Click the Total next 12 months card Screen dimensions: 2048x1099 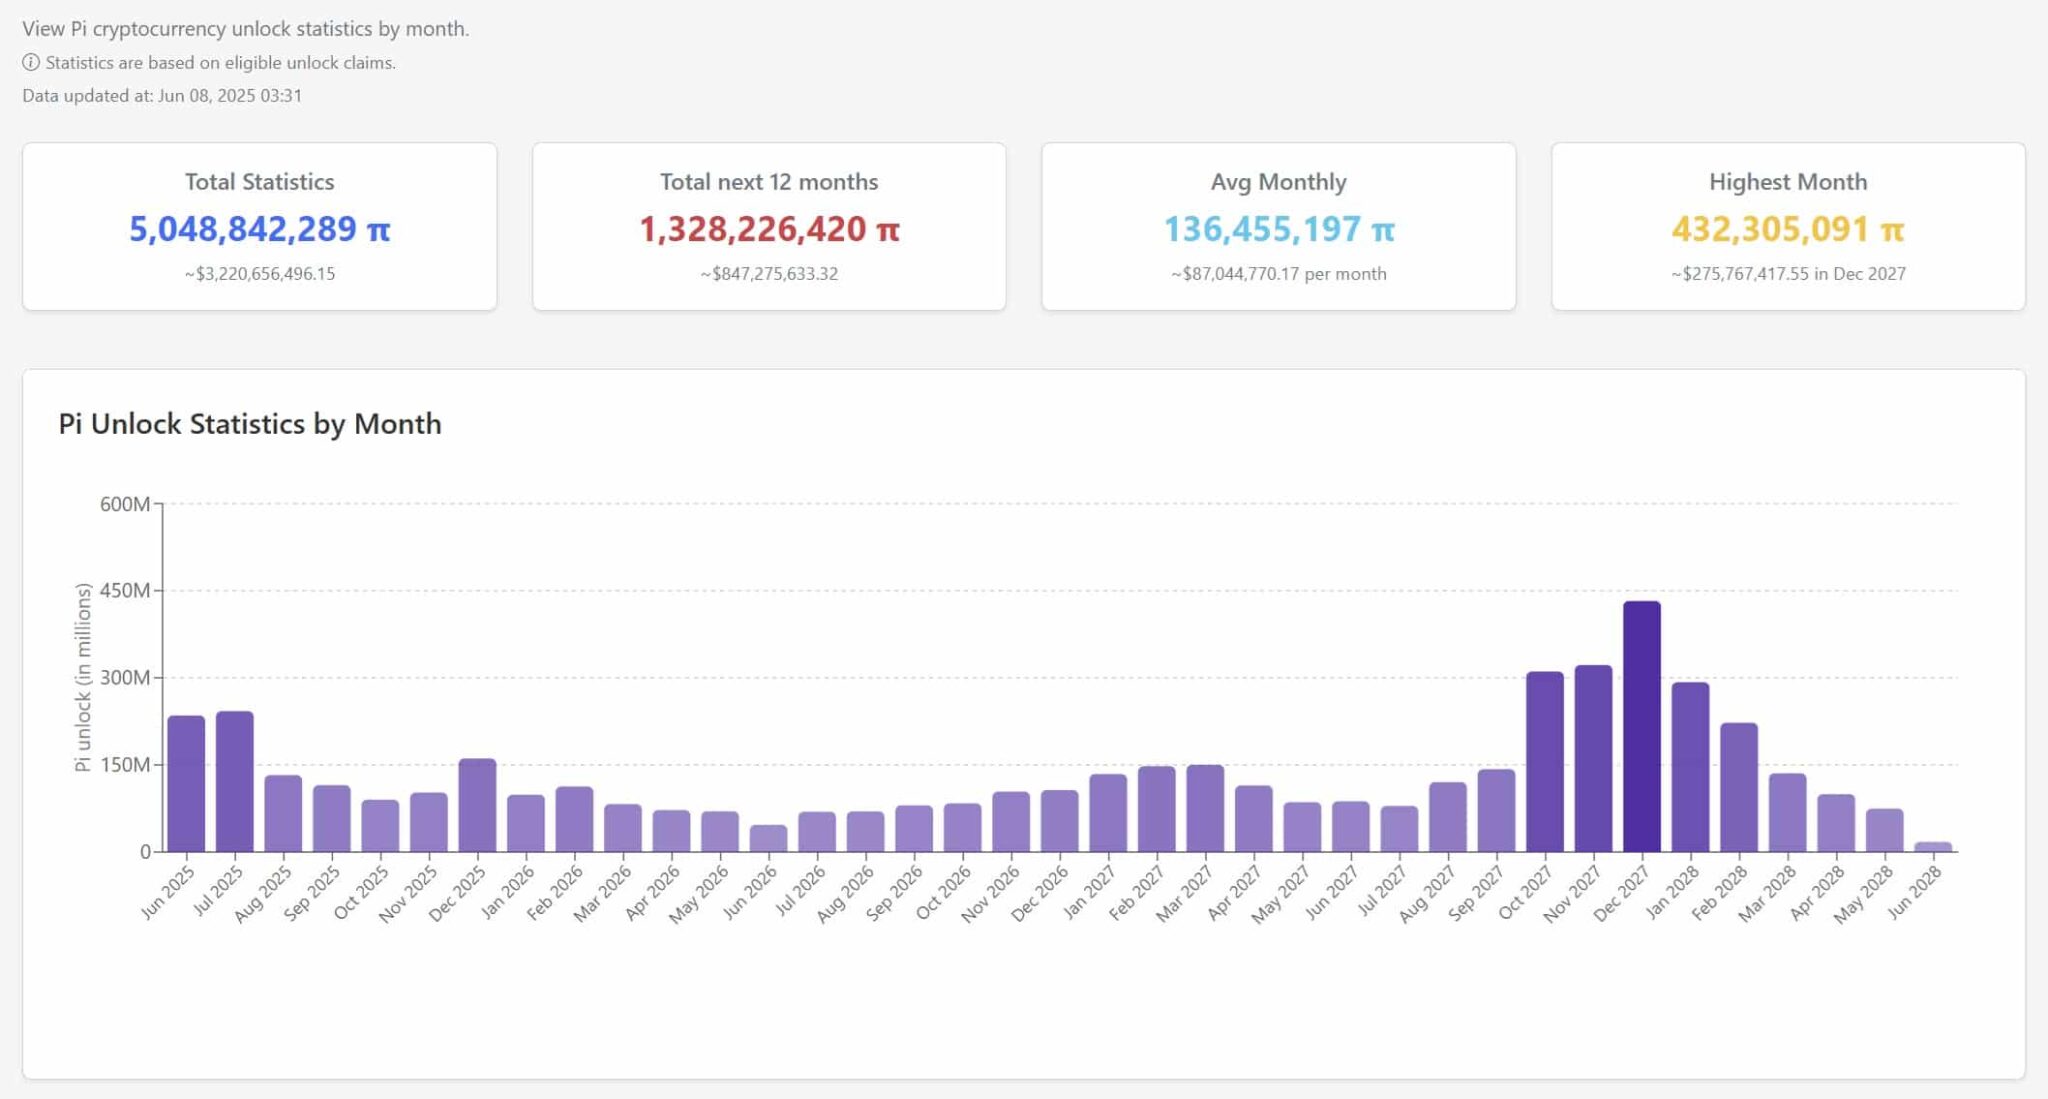point(769,226)
